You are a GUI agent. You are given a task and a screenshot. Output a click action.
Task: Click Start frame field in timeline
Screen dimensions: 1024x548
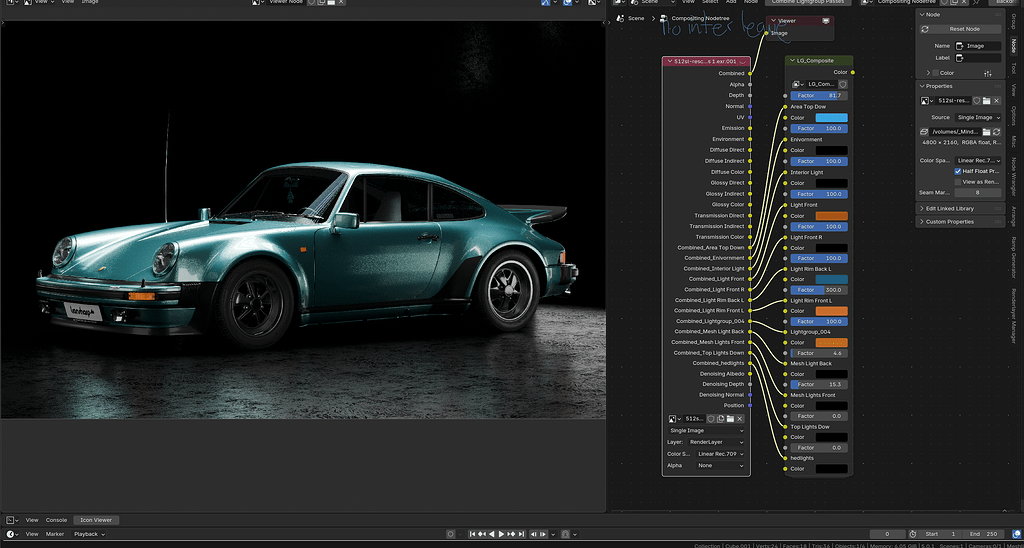tap(941, 534)
